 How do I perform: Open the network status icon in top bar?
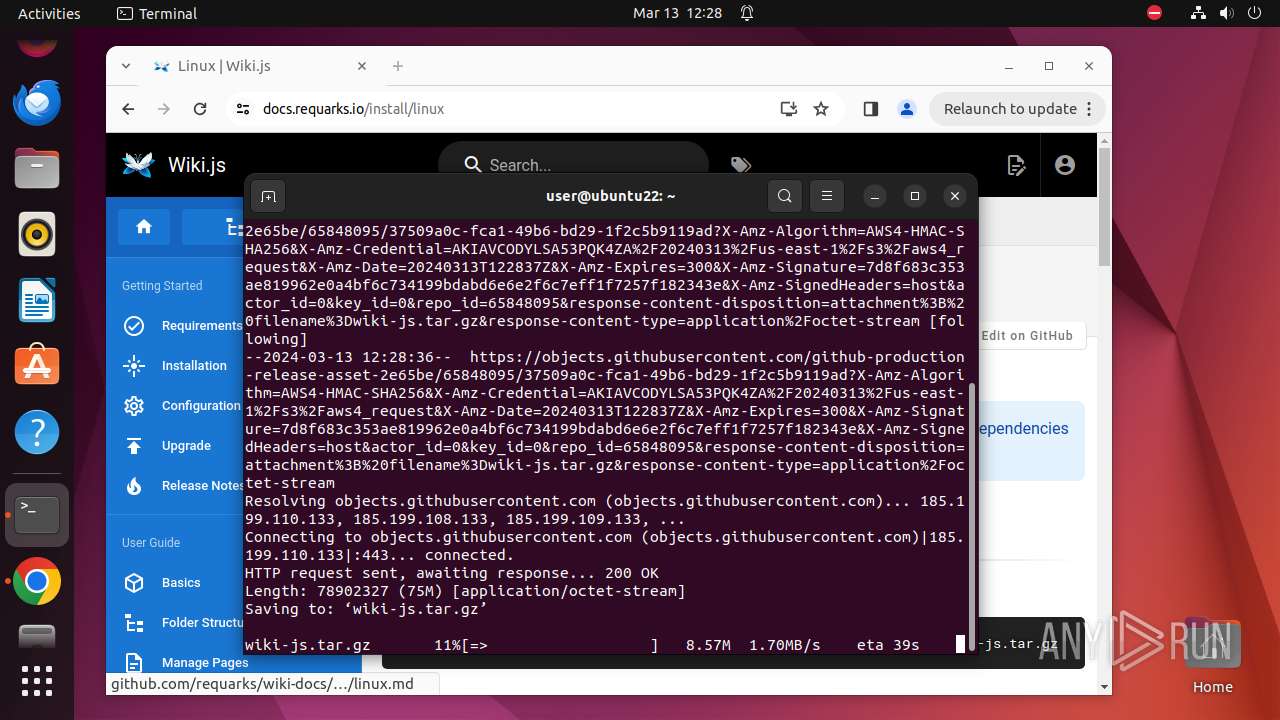click(x=1198, y=14)
